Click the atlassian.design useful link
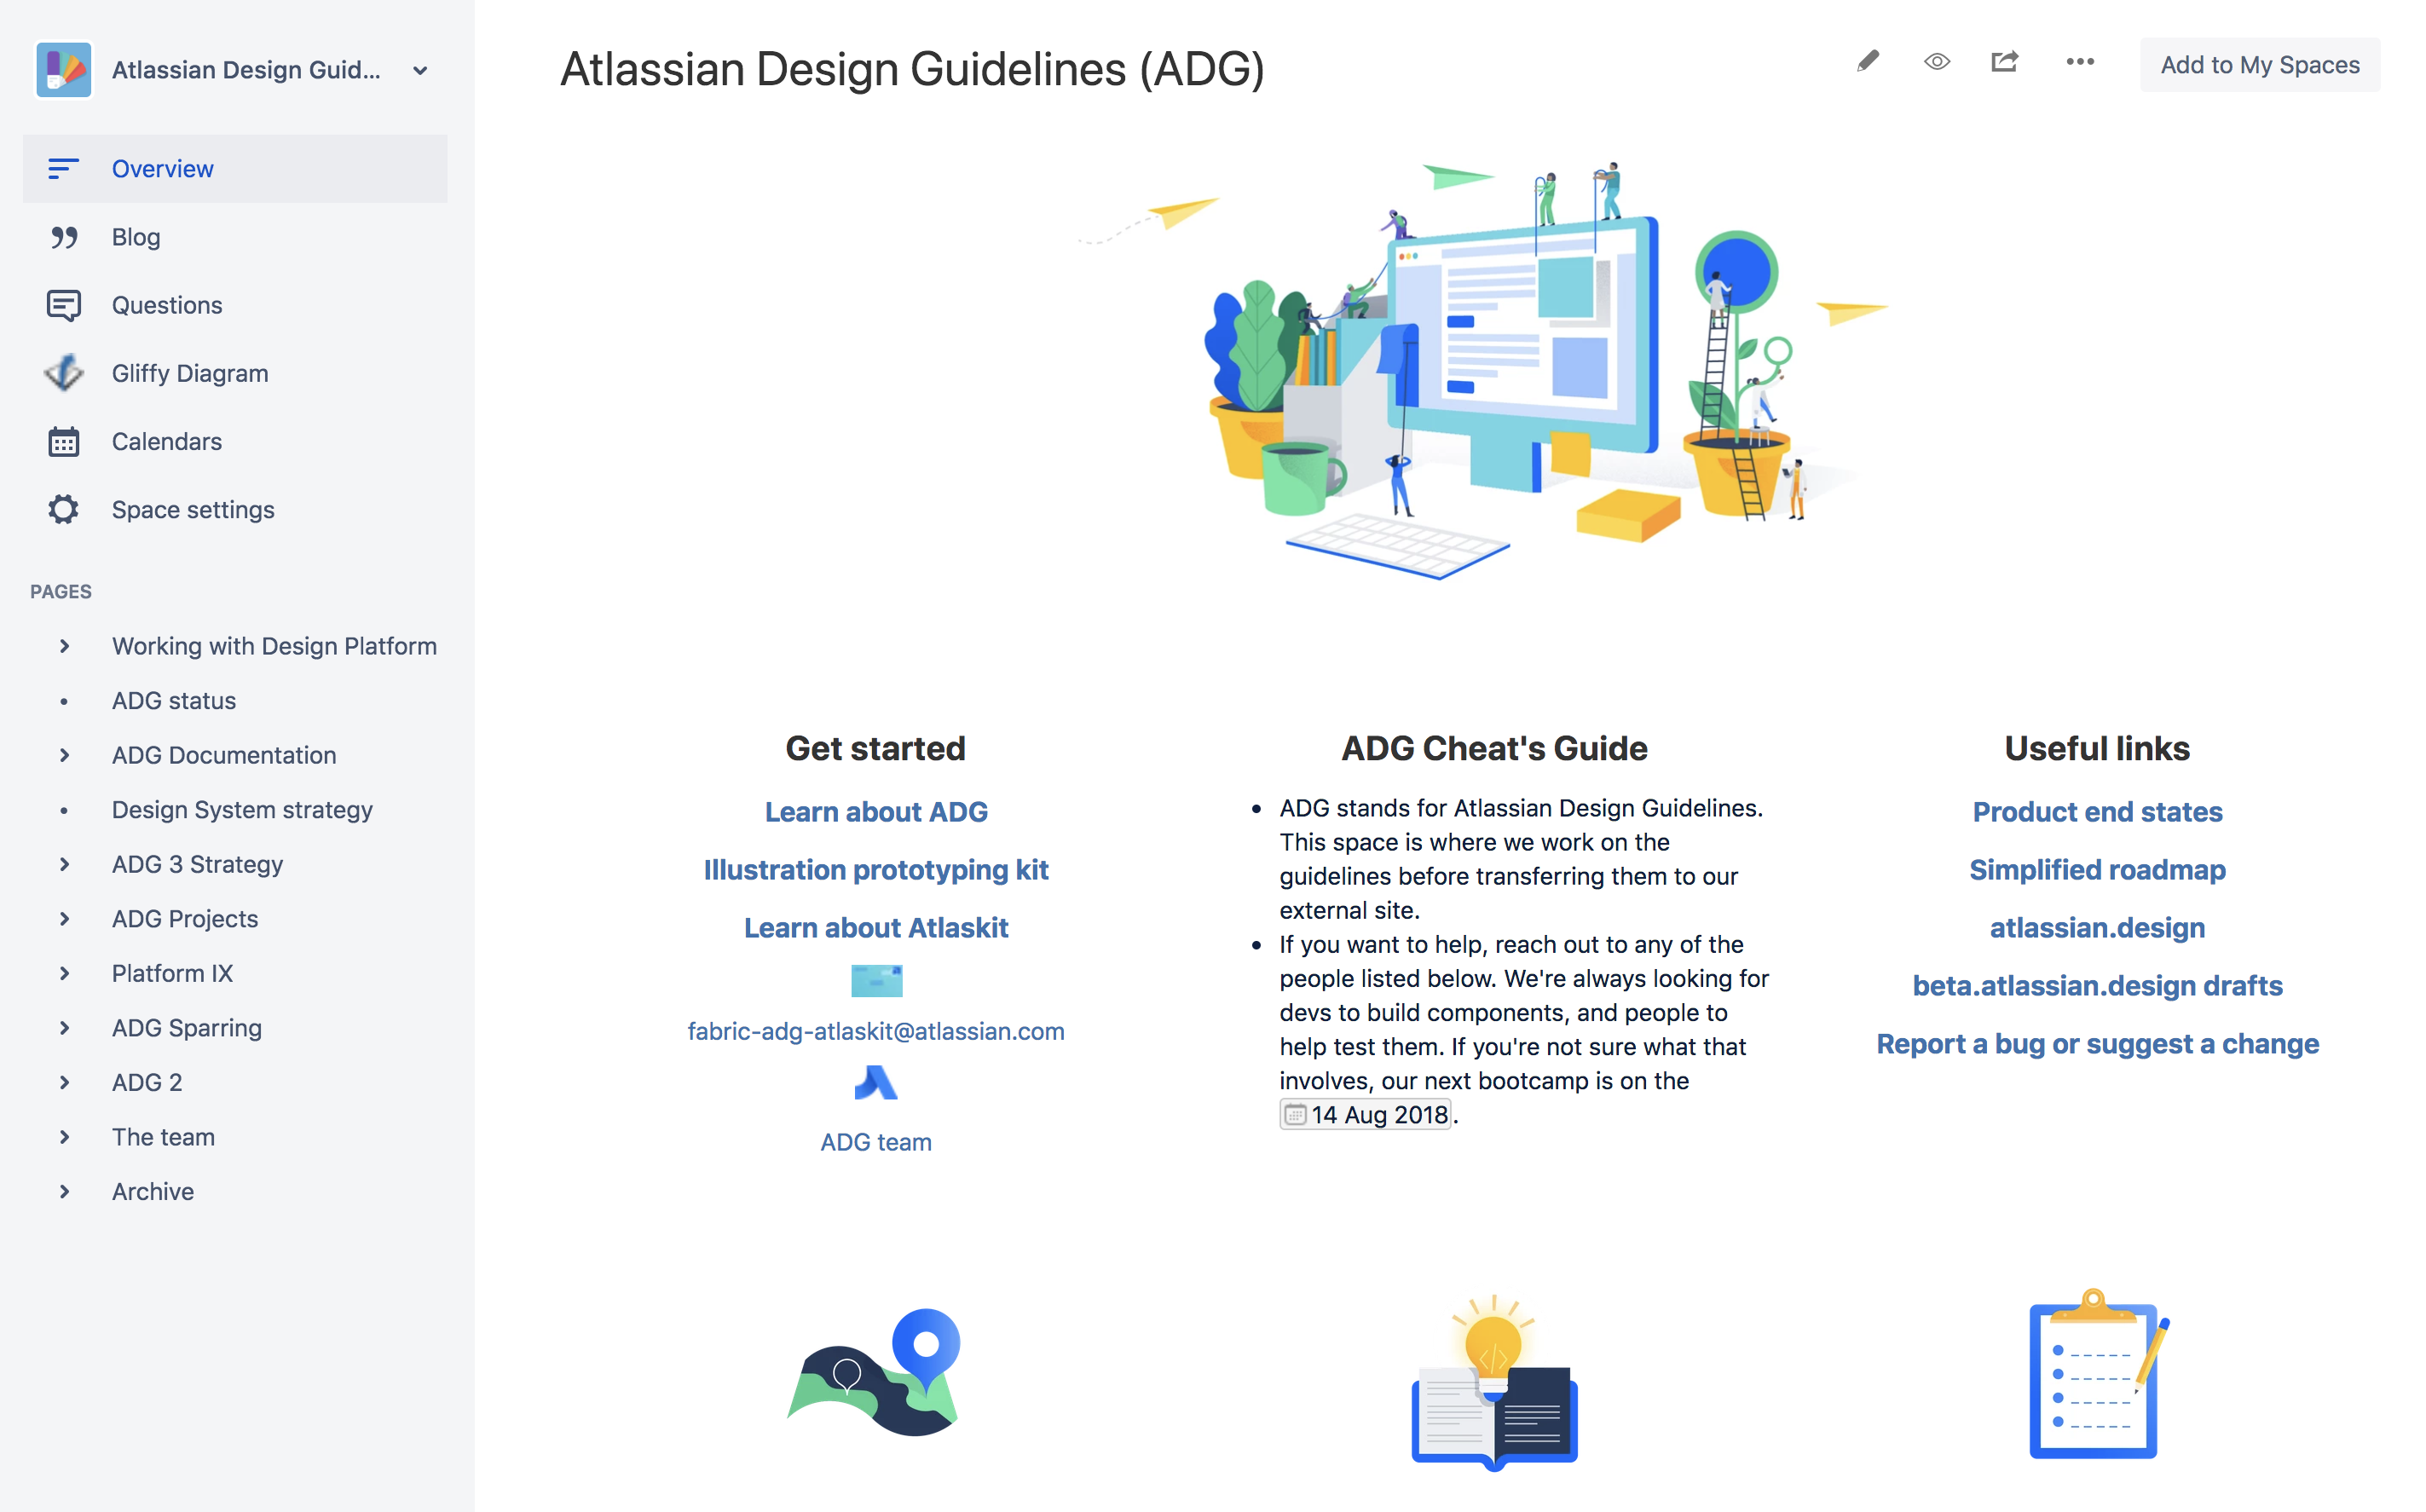Screen dimensions: 2426x1512 point(2097,926)
